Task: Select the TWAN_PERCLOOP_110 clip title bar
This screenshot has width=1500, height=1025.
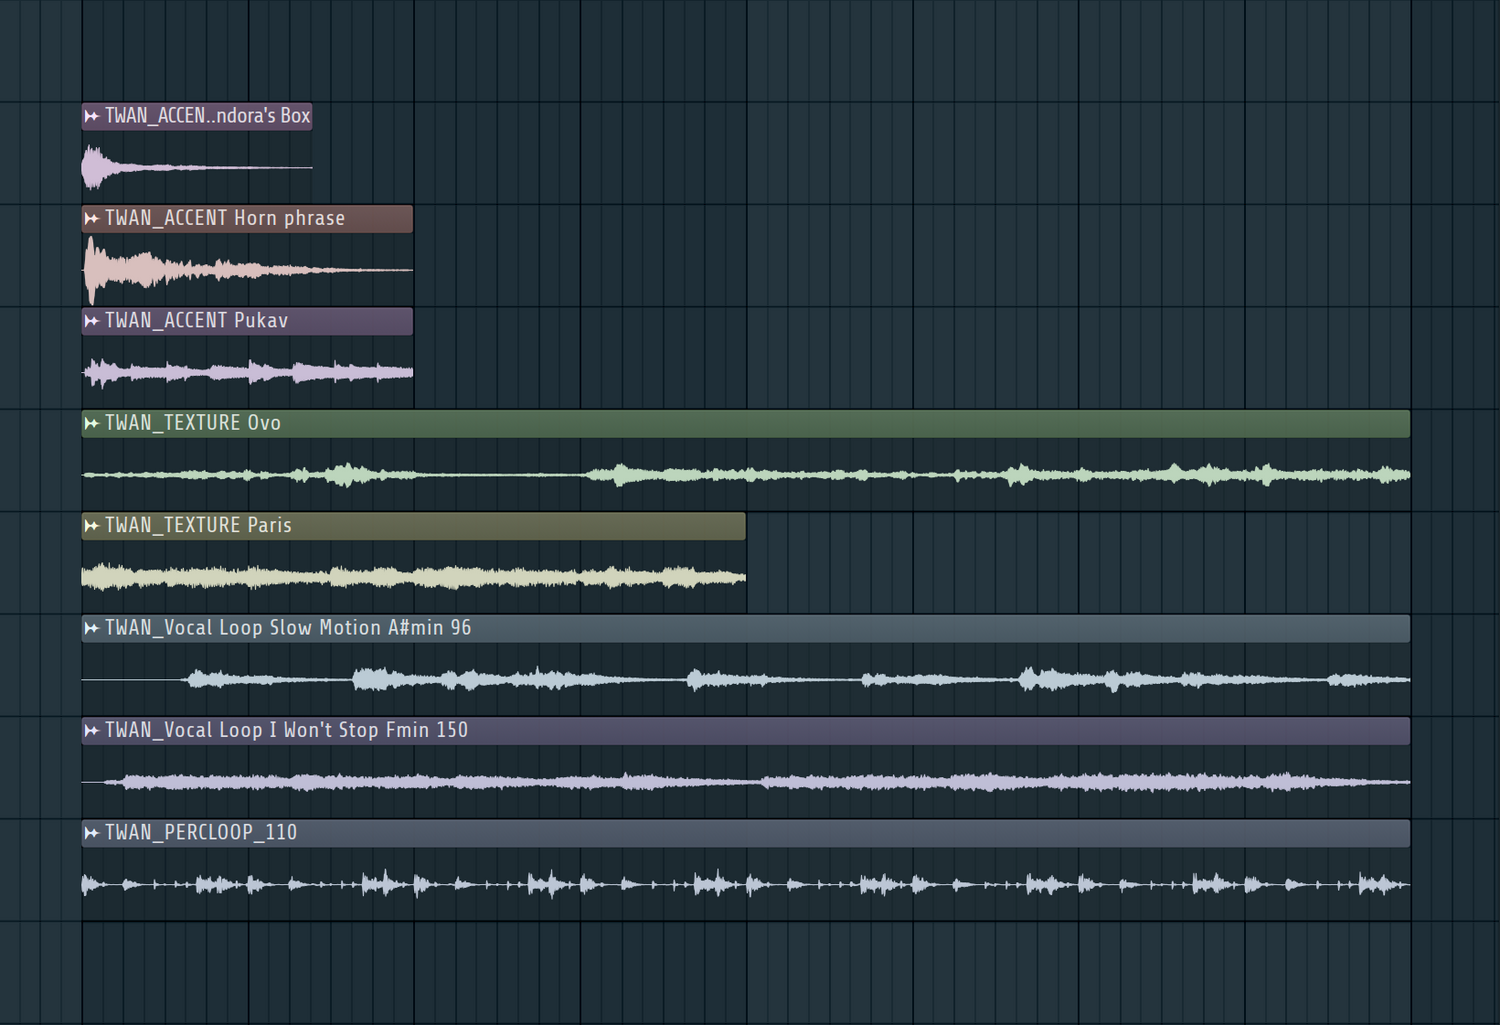Action: click(x=201, y=833)
